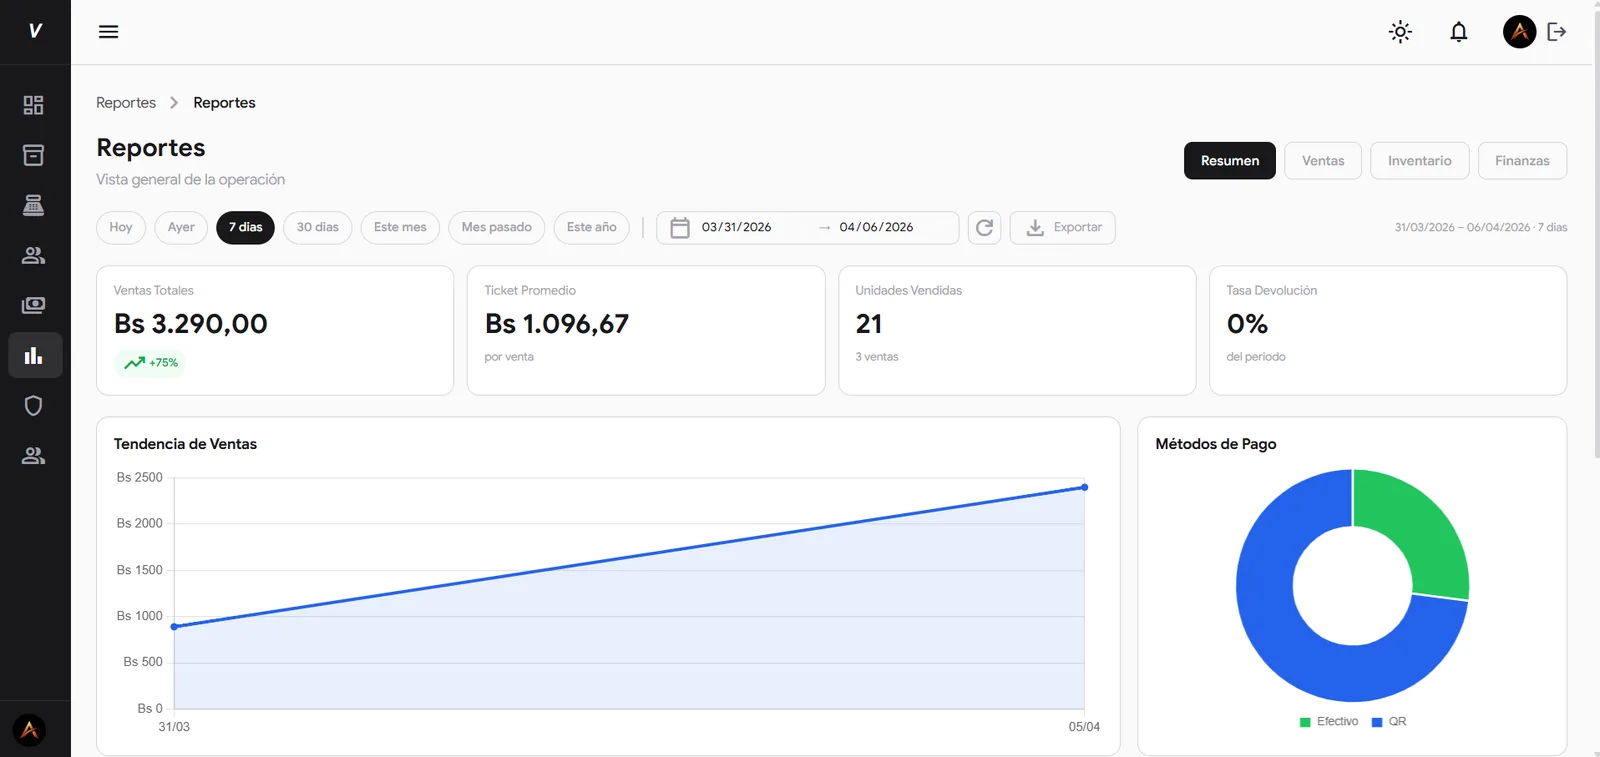Select the Mes pasado filter
The image size is (1600, 757).
[x=496, y=227]
